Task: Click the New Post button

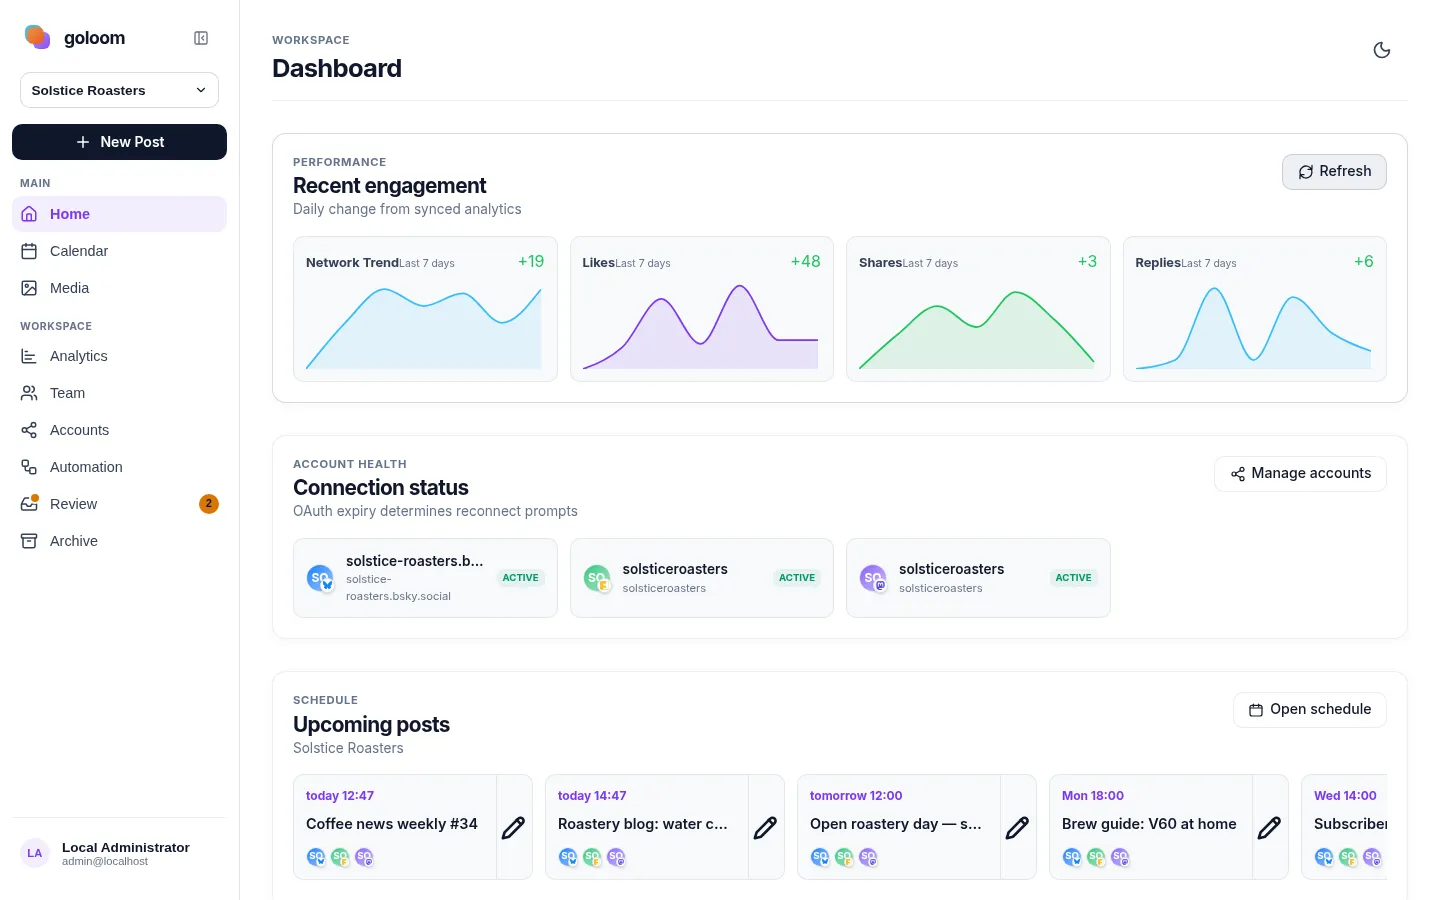Action: pos(119,142)
